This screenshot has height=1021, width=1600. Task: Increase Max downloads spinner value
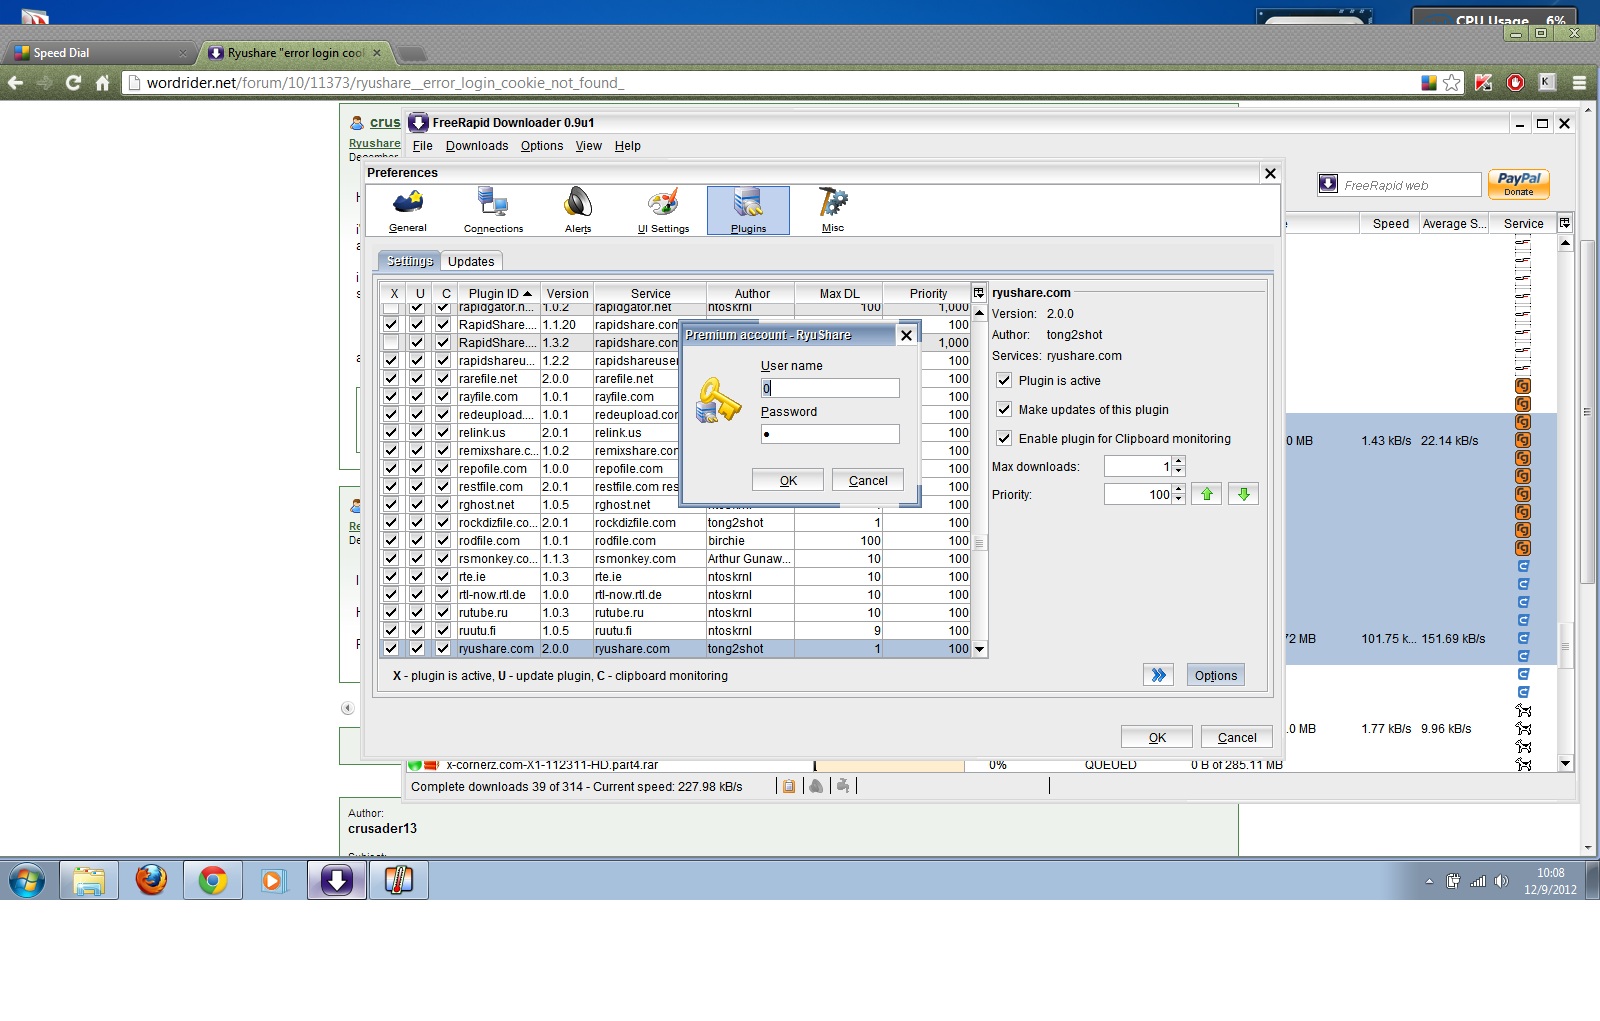[x=1179, y=462]
